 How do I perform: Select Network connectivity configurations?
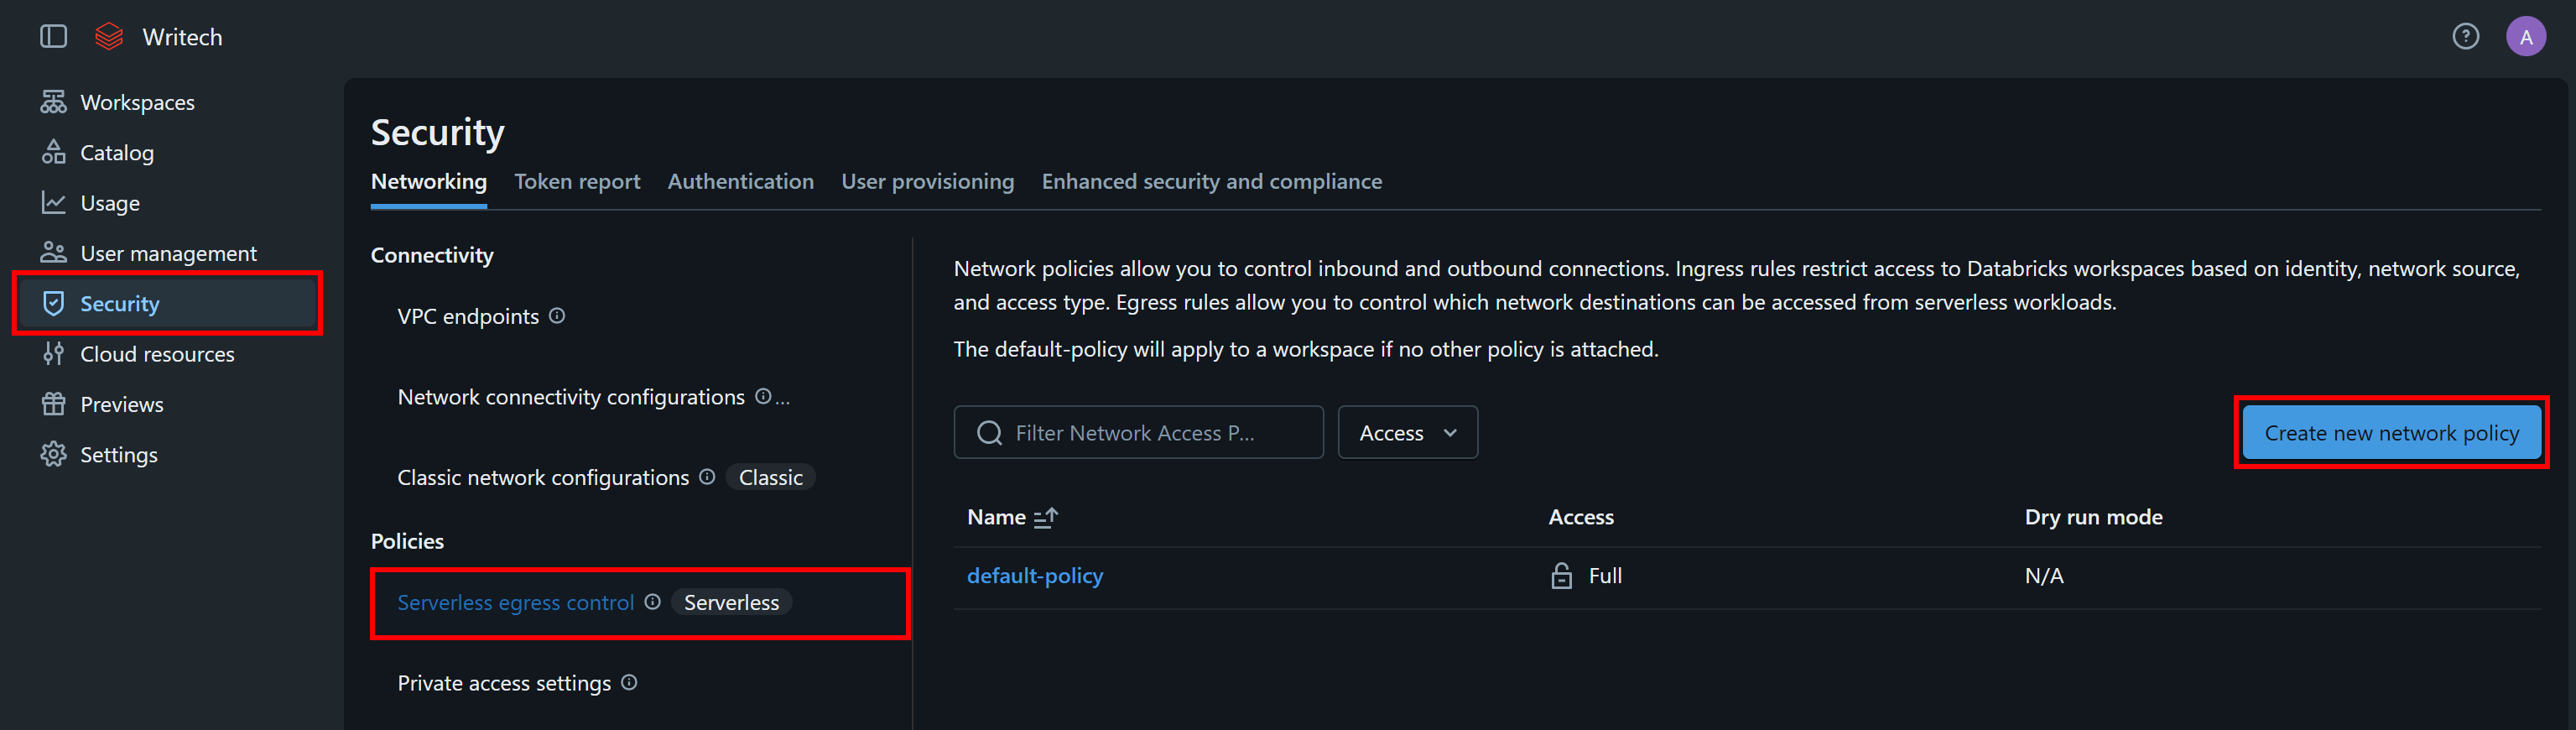coord(571,397)
